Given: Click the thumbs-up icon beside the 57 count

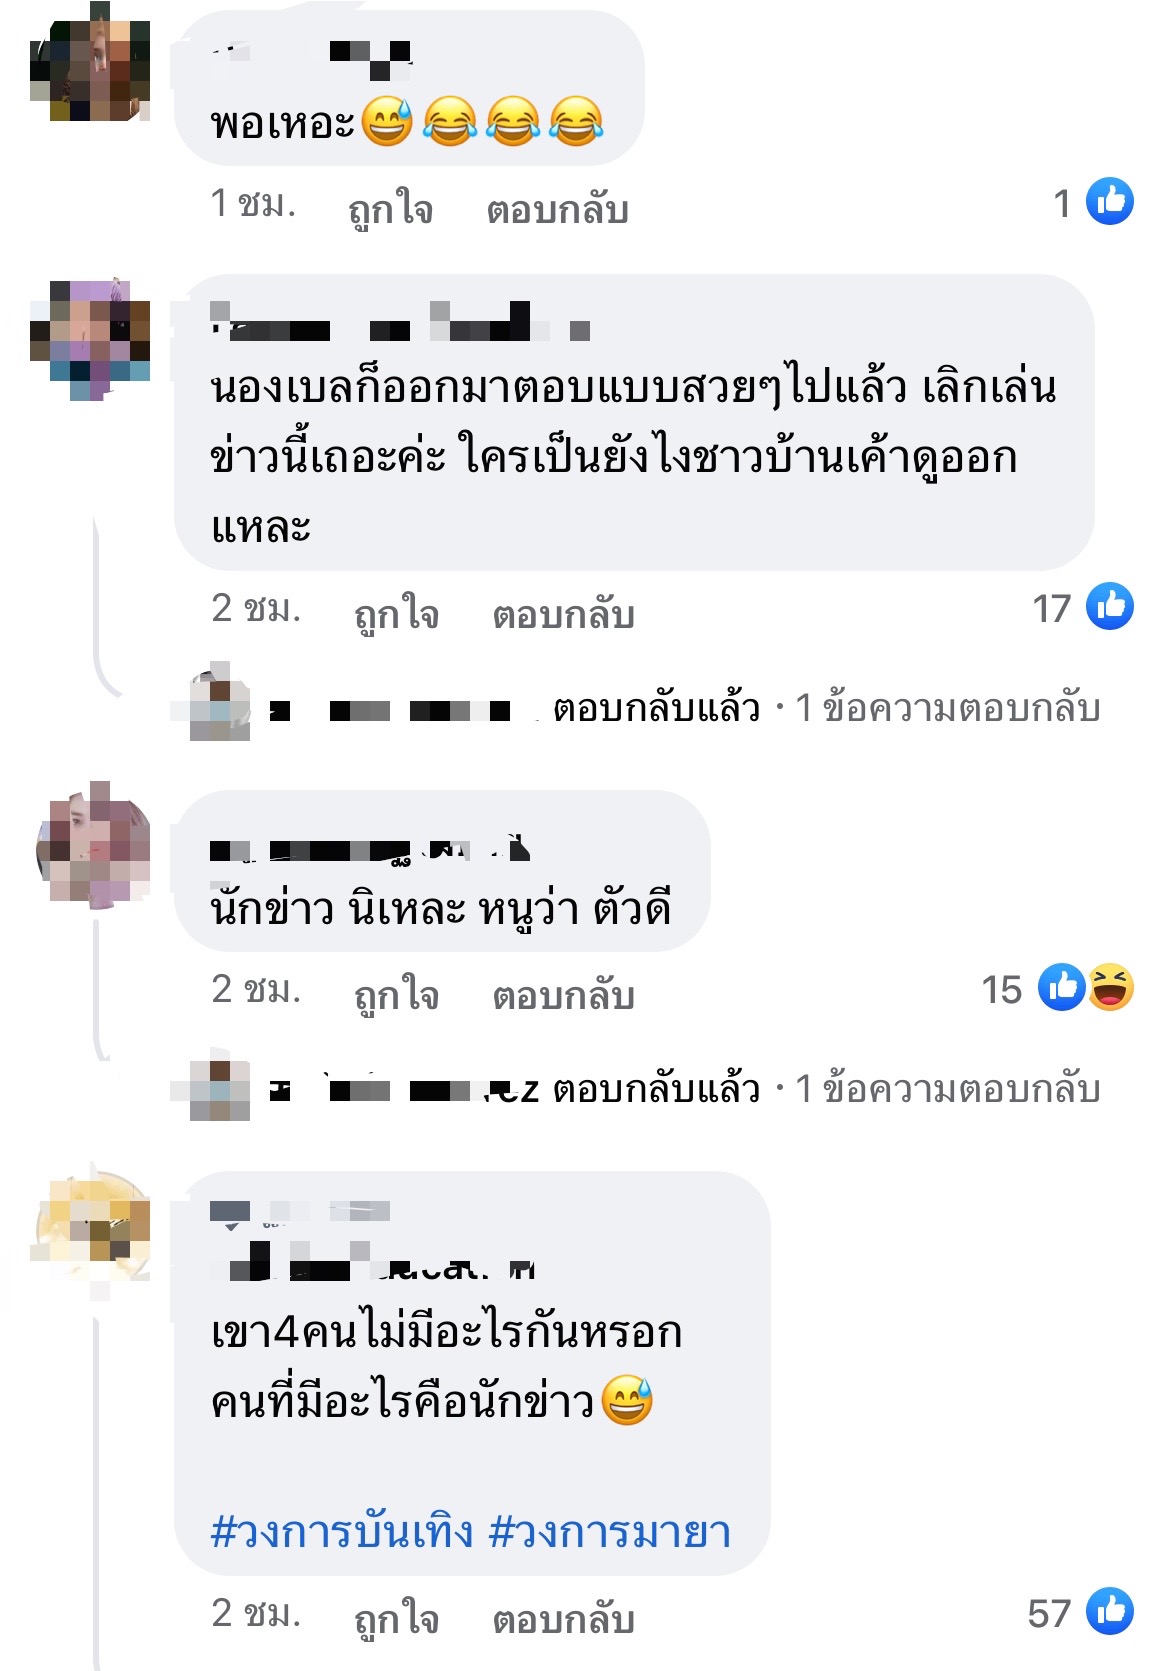Looking at the screenshot, I should tap(1110, 1611).
